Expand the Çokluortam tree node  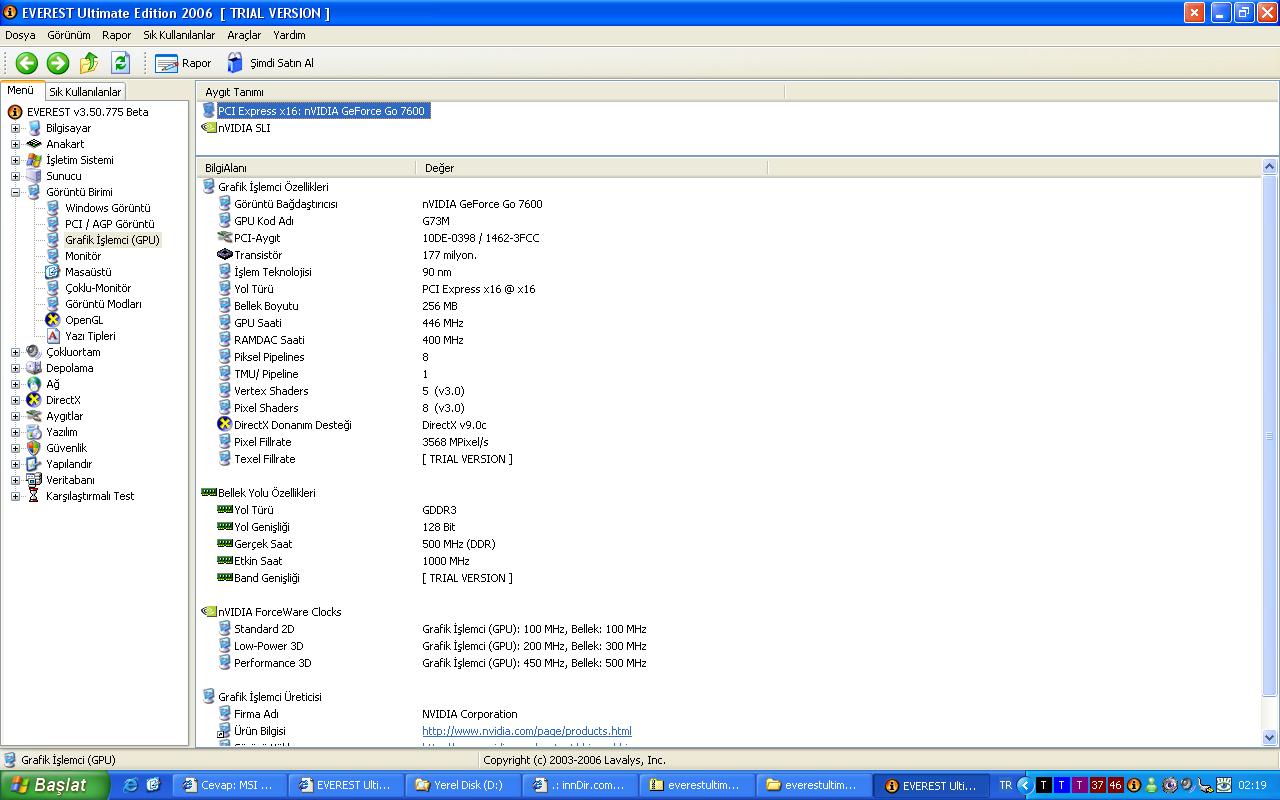coord(15,352)
